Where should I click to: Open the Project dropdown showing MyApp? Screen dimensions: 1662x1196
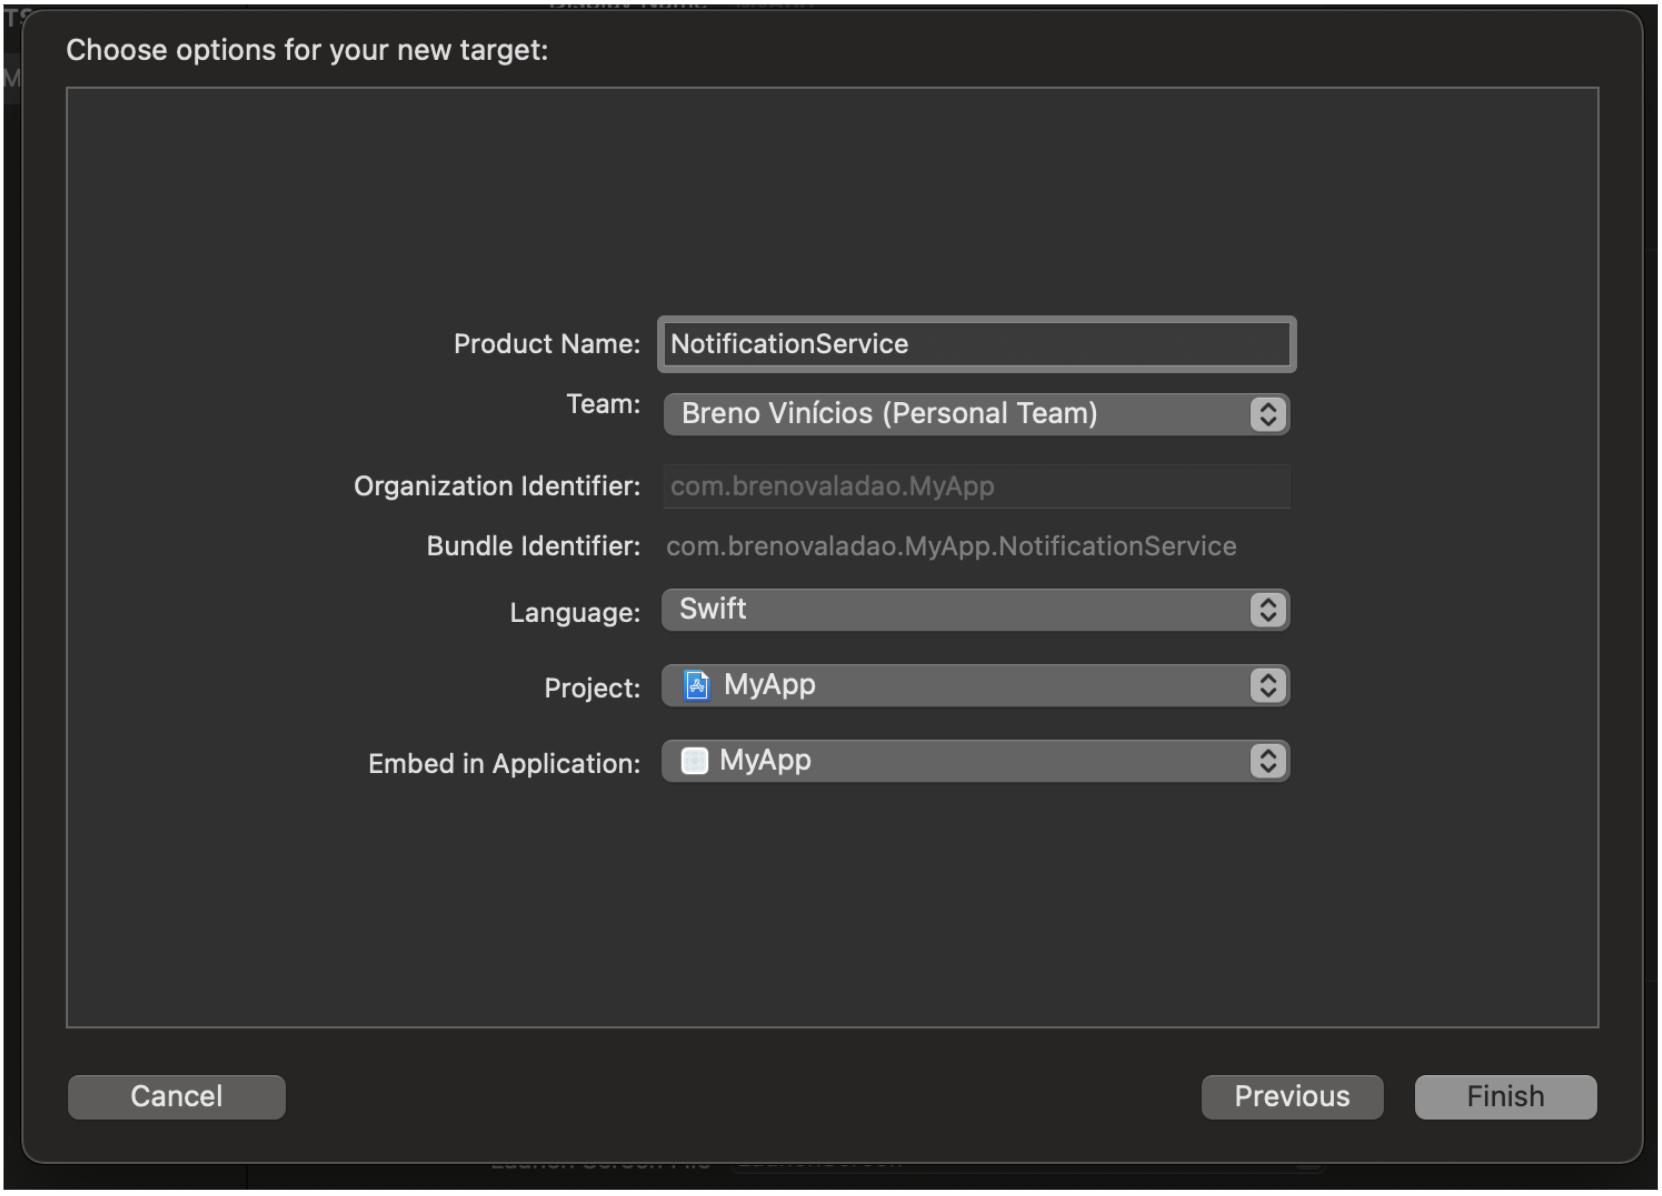pos(976,685)
